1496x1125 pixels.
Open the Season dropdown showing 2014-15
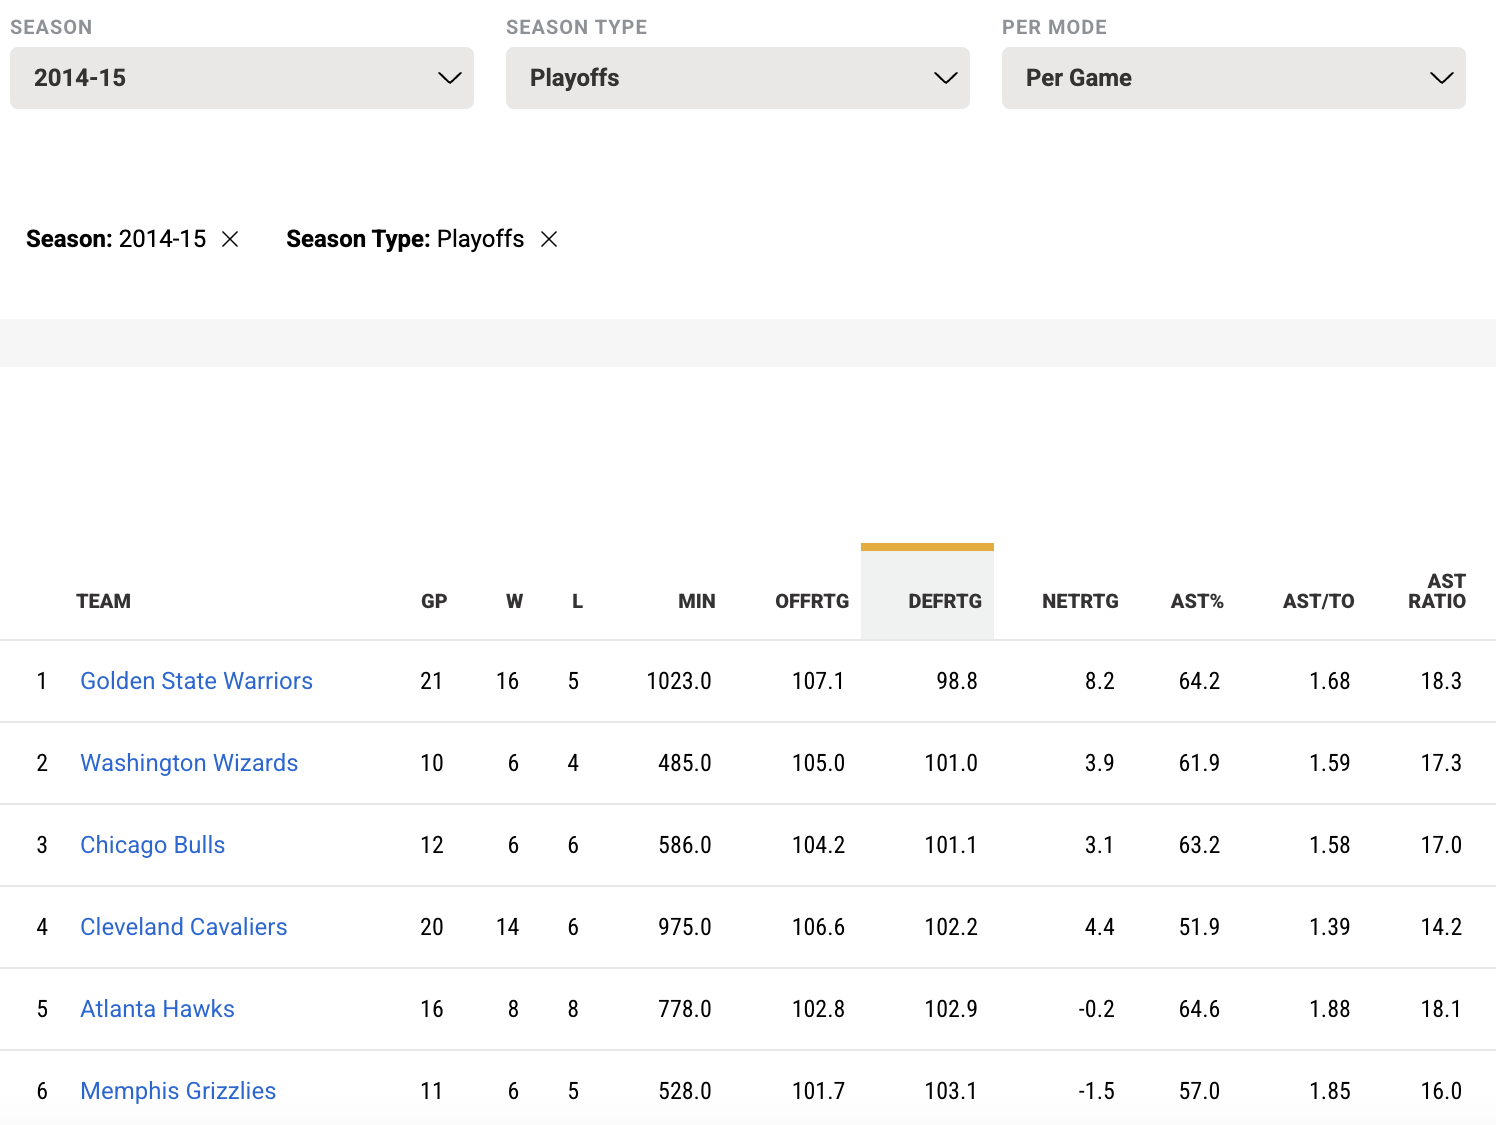pos(241,78)
